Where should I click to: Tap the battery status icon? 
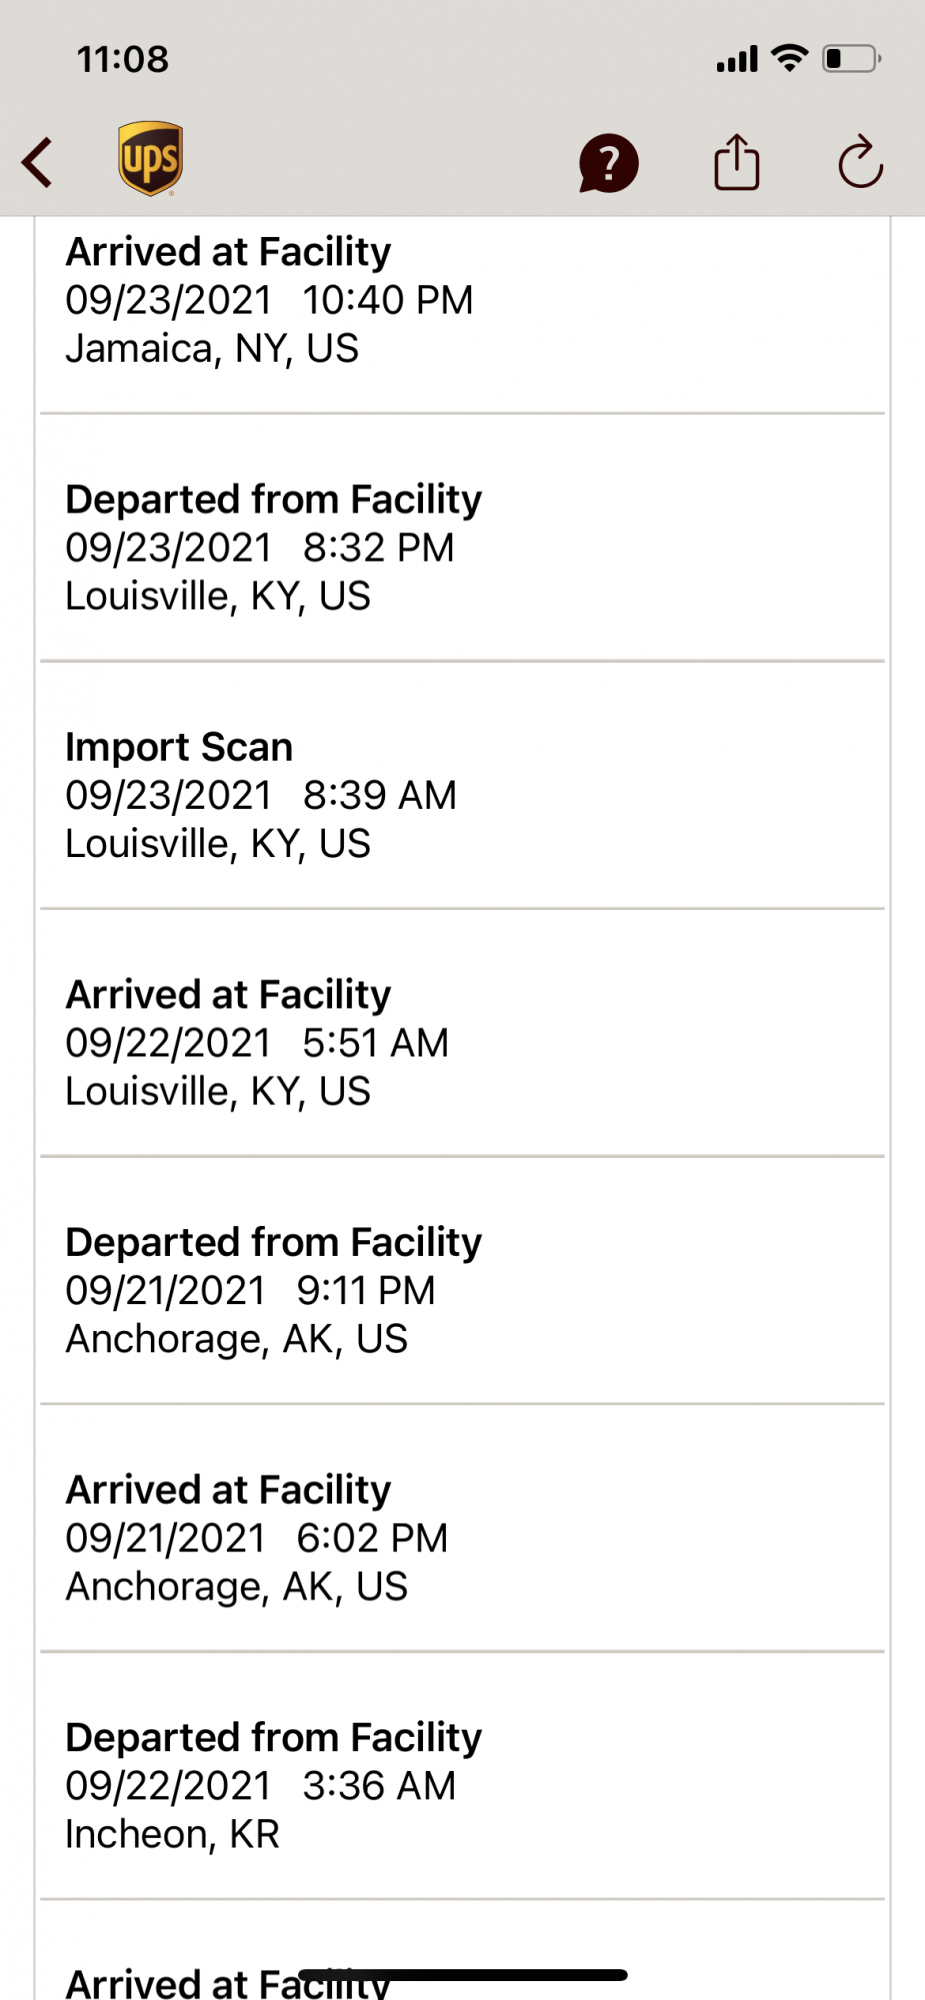(850, 59)
